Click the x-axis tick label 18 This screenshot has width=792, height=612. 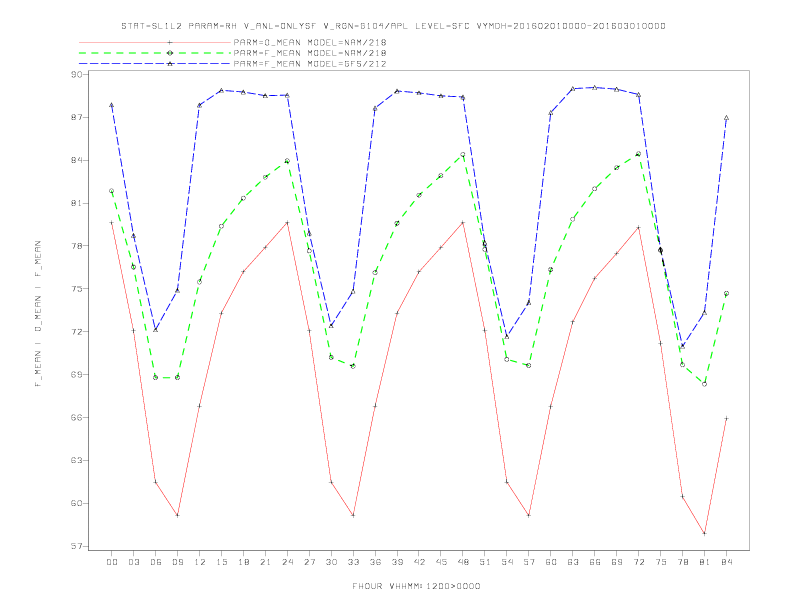tap(243, 562)
